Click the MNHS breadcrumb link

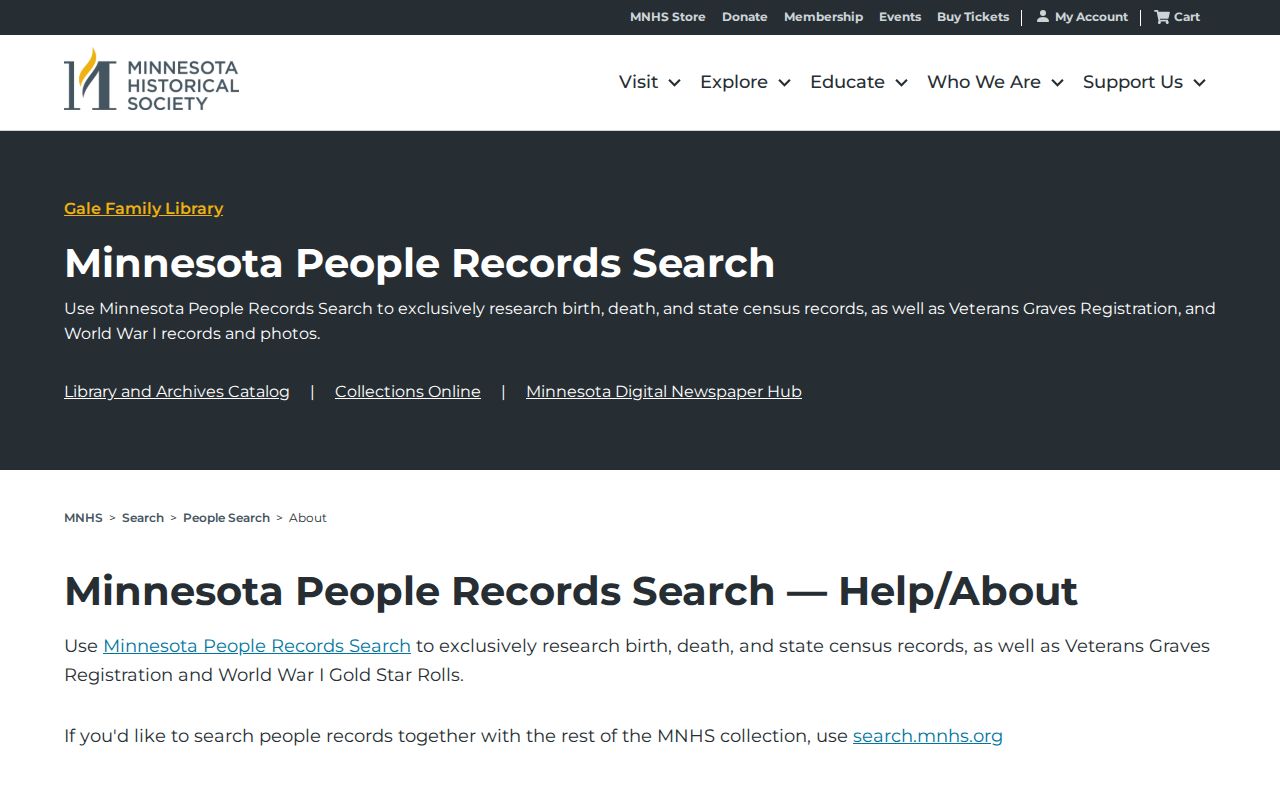[x=83, y=518]
